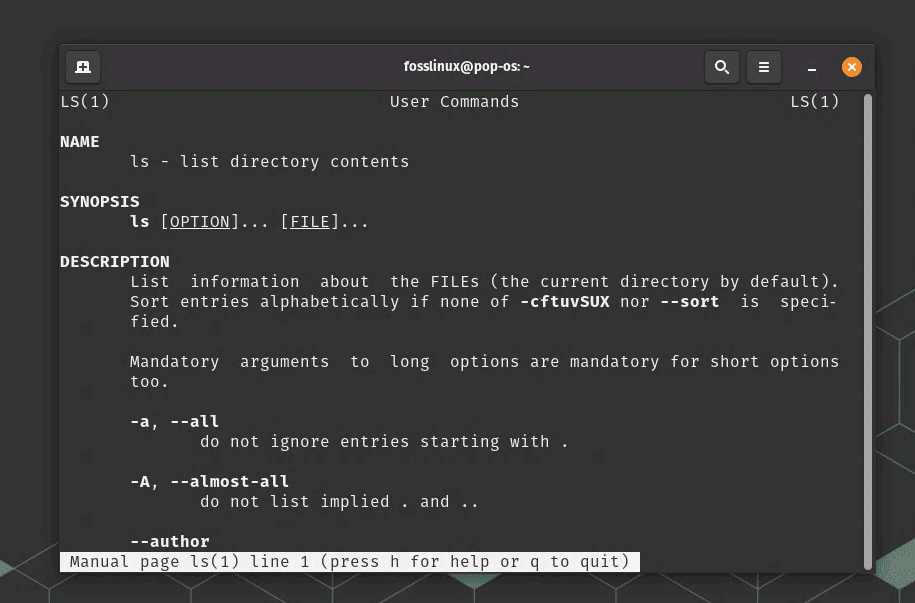This screenshot has height=603, width=915.
Task: Minimize the terminal window
Action: (x=812, y=68)
